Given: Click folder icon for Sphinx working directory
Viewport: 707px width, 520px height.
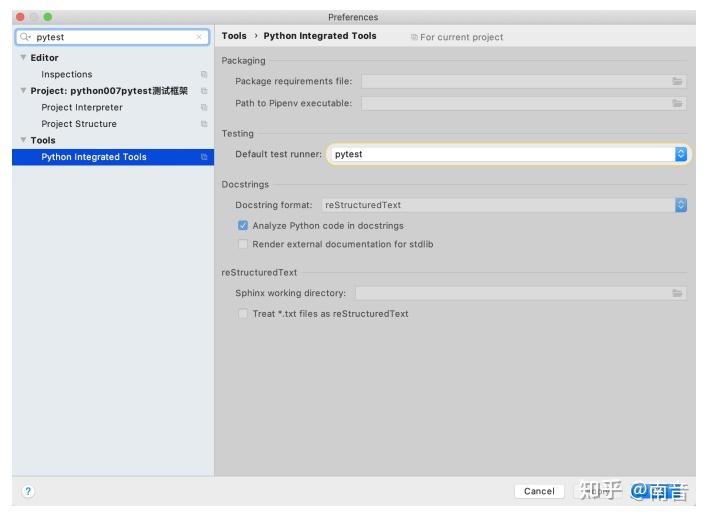Looking at the screenshot, I should point(678,293).
